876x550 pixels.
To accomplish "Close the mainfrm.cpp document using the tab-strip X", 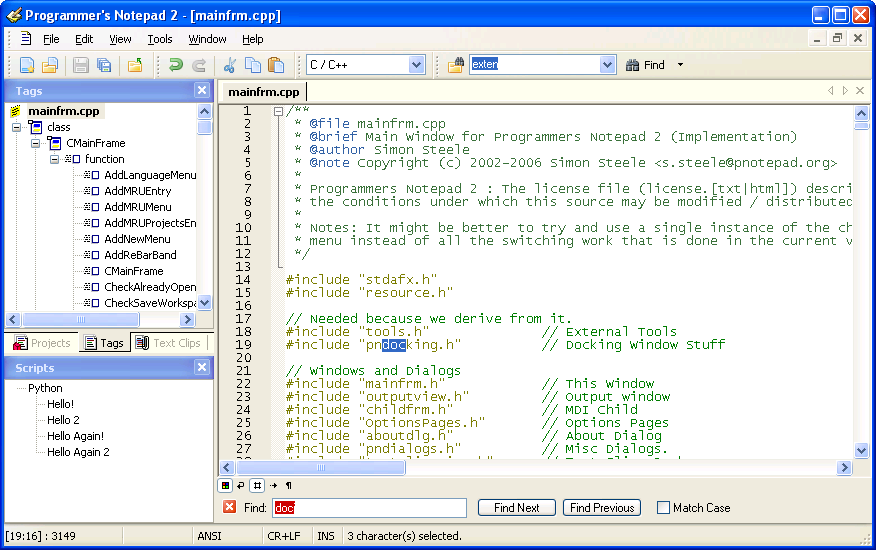I will pyautogui.click(x=860, y=91).
